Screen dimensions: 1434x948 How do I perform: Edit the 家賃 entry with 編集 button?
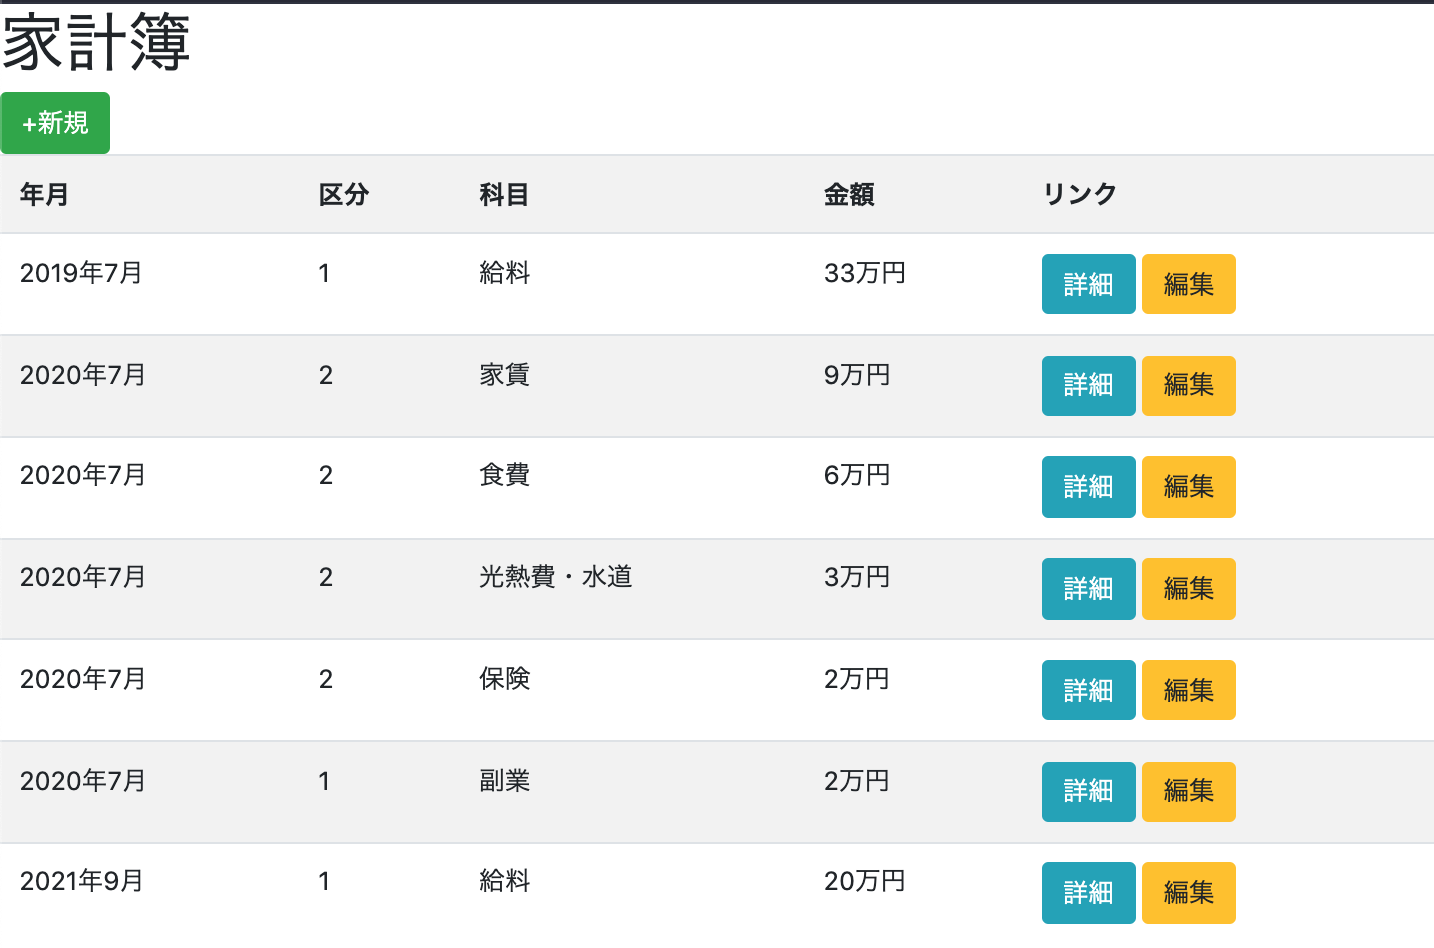click(x=1188, y=385)
